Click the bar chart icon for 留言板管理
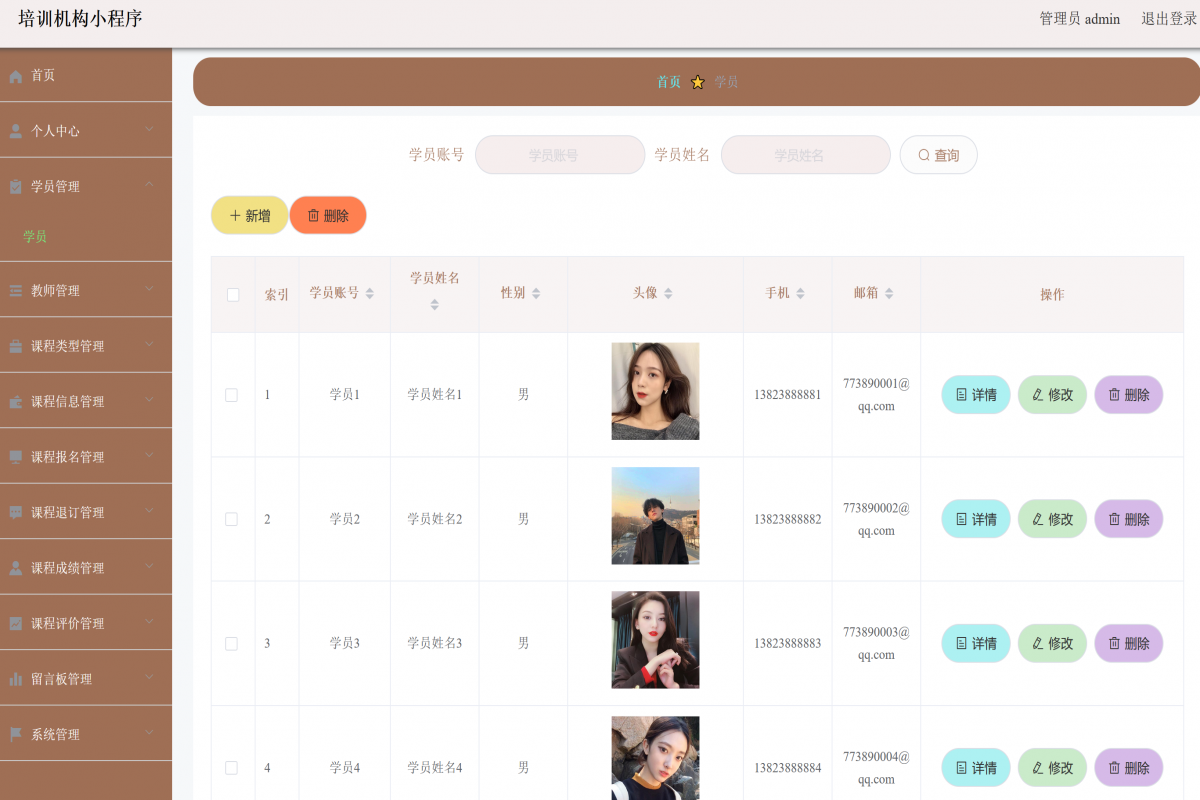The height and width of the screenshot is (800, 1200). tap(16, 679)
